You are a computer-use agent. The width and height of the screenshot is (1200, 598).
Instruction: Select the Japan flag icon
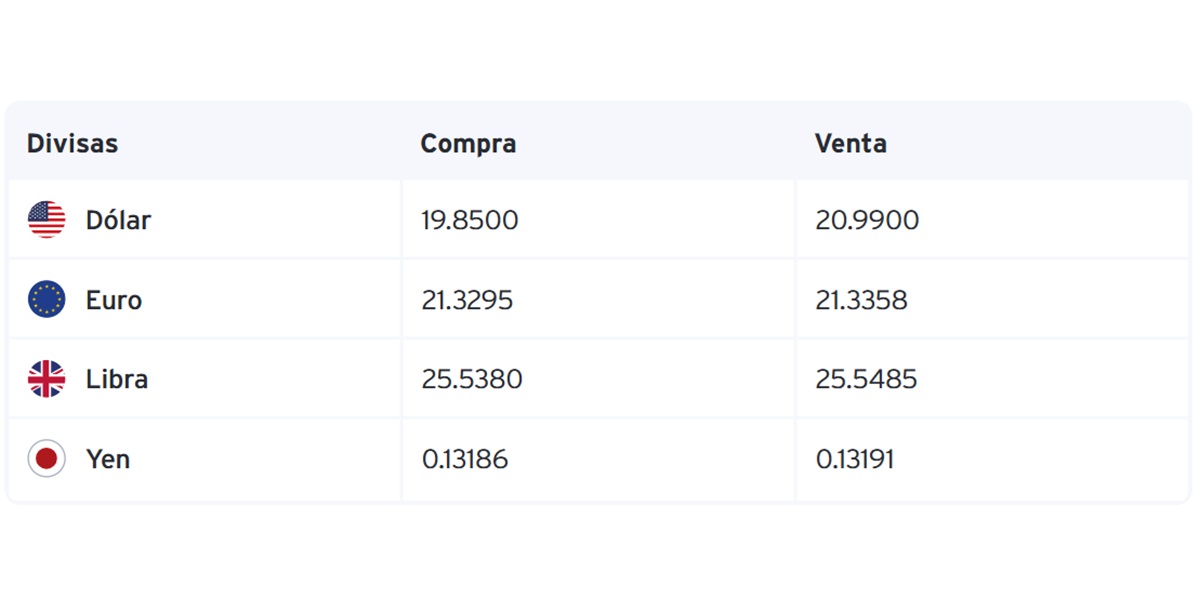click(x=46, y=459)
